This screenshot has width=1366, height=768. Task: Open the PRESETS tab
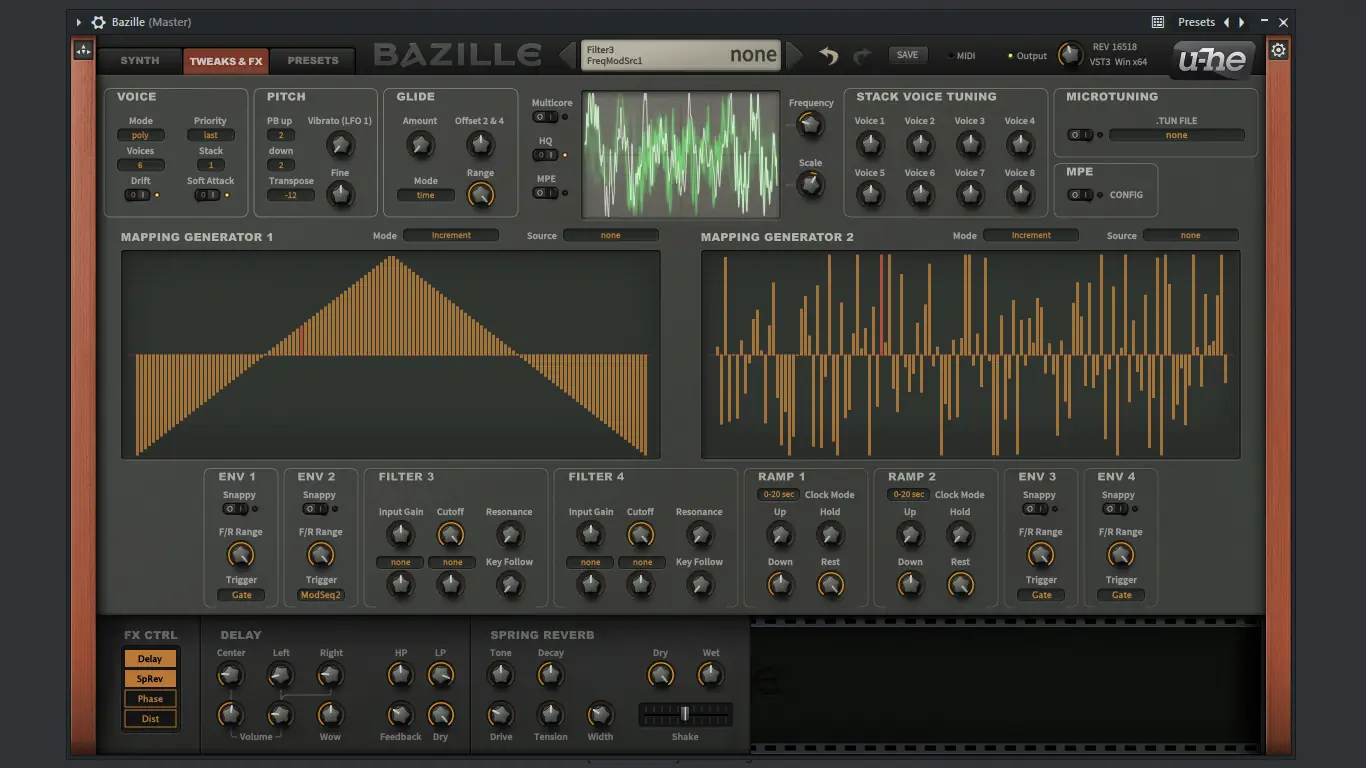pyautogui.click(x=313, y=60)
